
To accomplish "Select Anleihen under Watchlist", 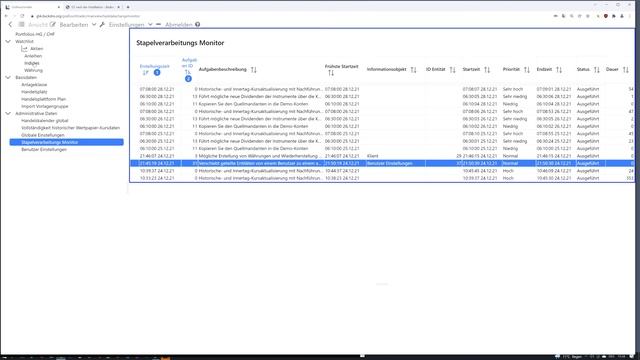I will point(33,56).
